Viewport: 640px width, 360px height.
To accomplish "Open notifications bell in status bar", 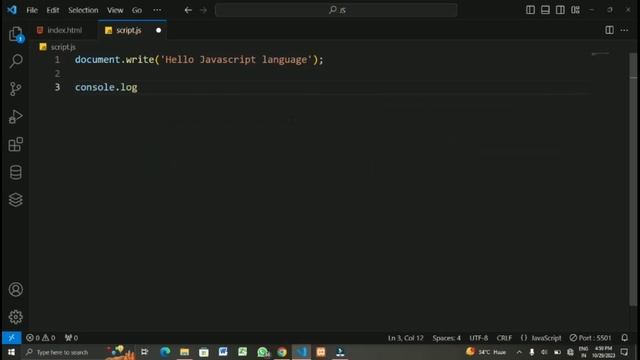I will click(624, 338).
